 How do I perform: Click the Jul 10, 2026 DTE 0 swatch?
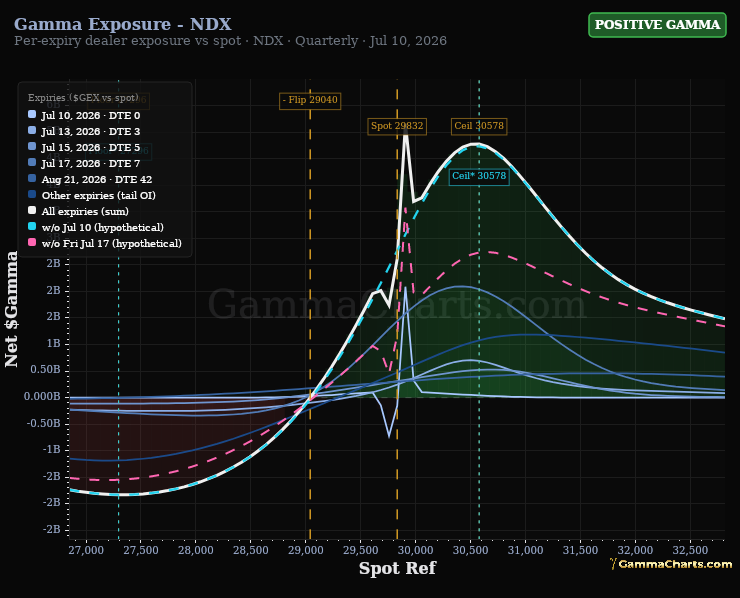32,114
